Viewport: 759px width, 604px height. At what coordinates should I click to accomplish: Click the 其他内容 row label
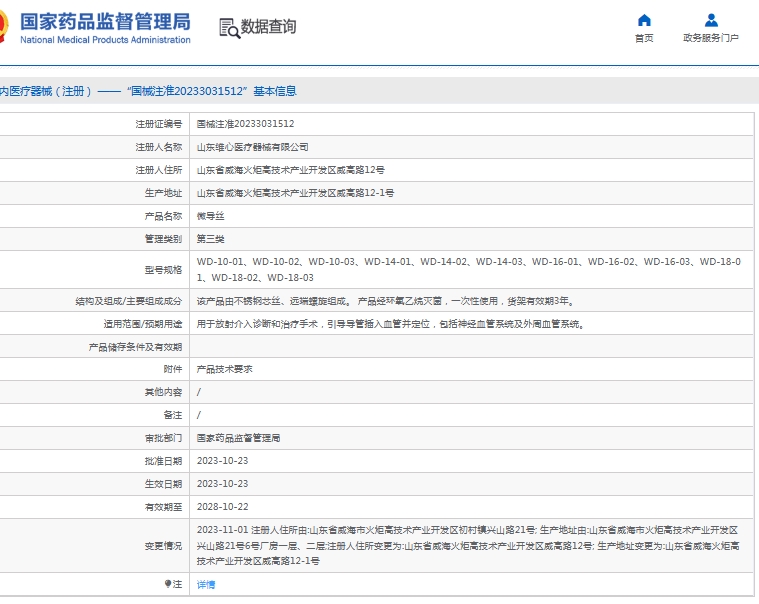click(164, 392)
